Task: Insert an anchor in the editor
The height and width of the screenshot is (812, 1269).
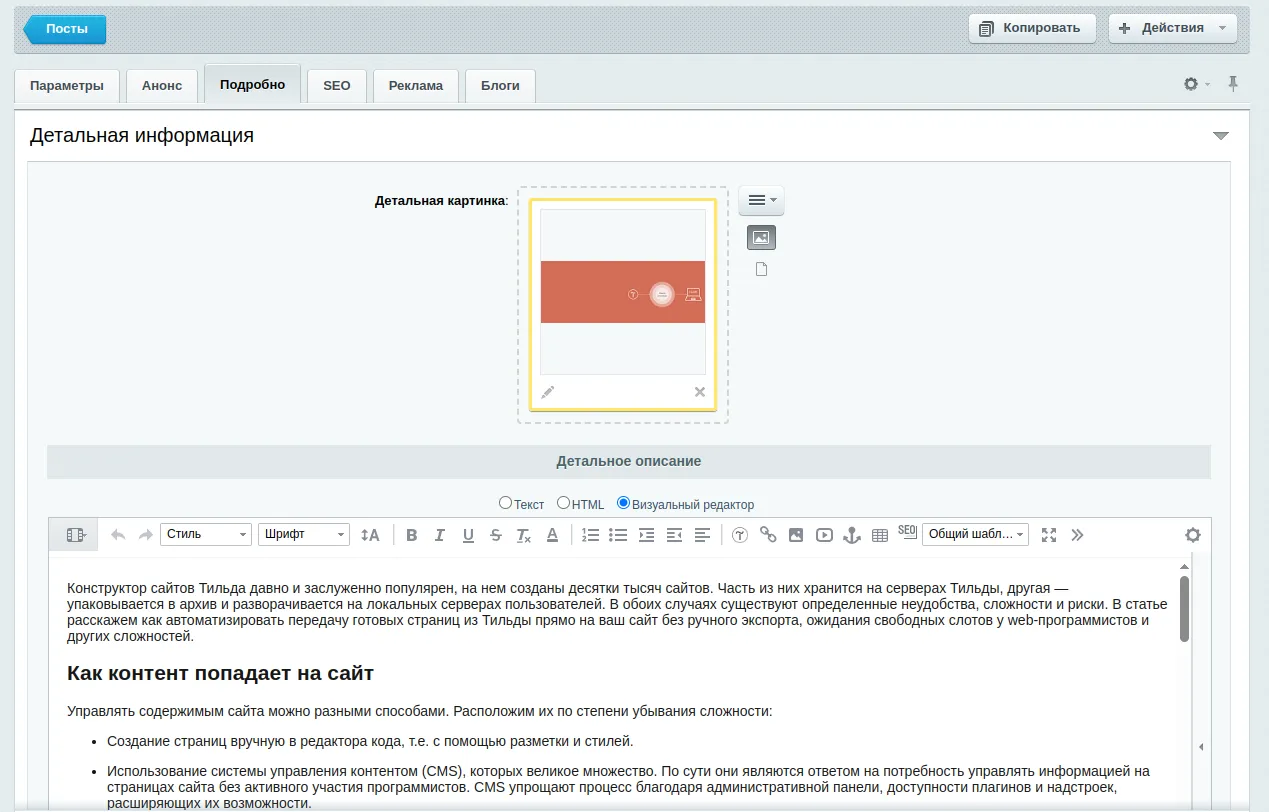Action: pyautogui.click(x=852, y=535)
